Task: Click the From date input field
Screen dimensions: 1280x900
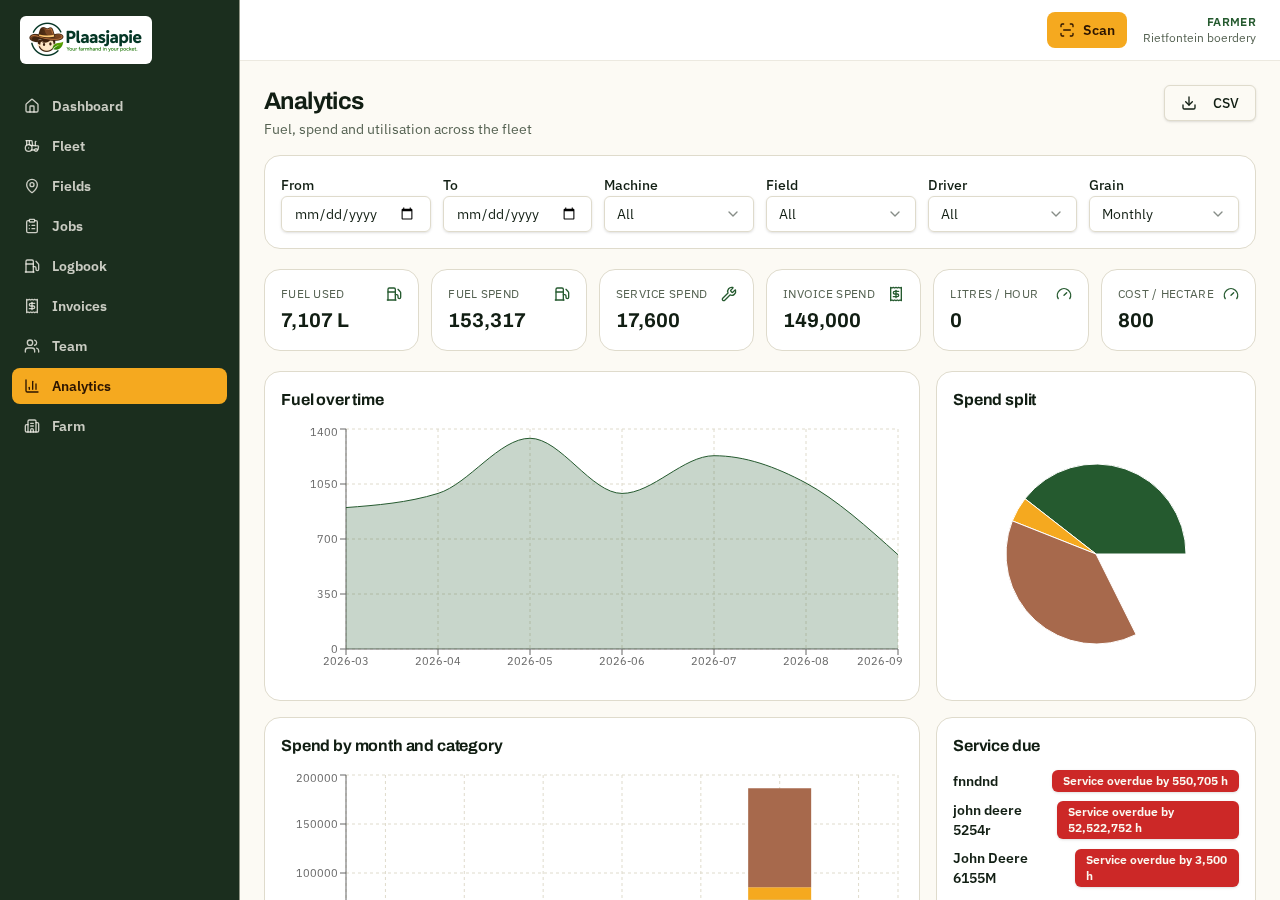Action: coord(356,214)
